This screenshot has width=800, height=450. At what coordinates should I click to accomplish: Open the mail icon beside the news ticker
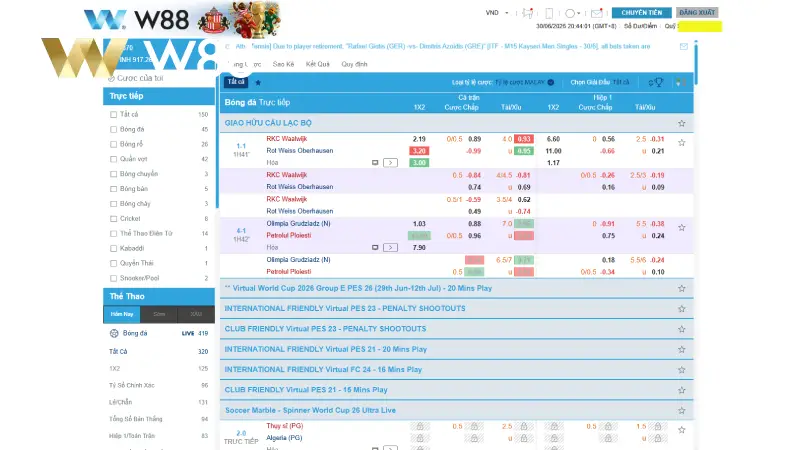(x=684, y=46)
